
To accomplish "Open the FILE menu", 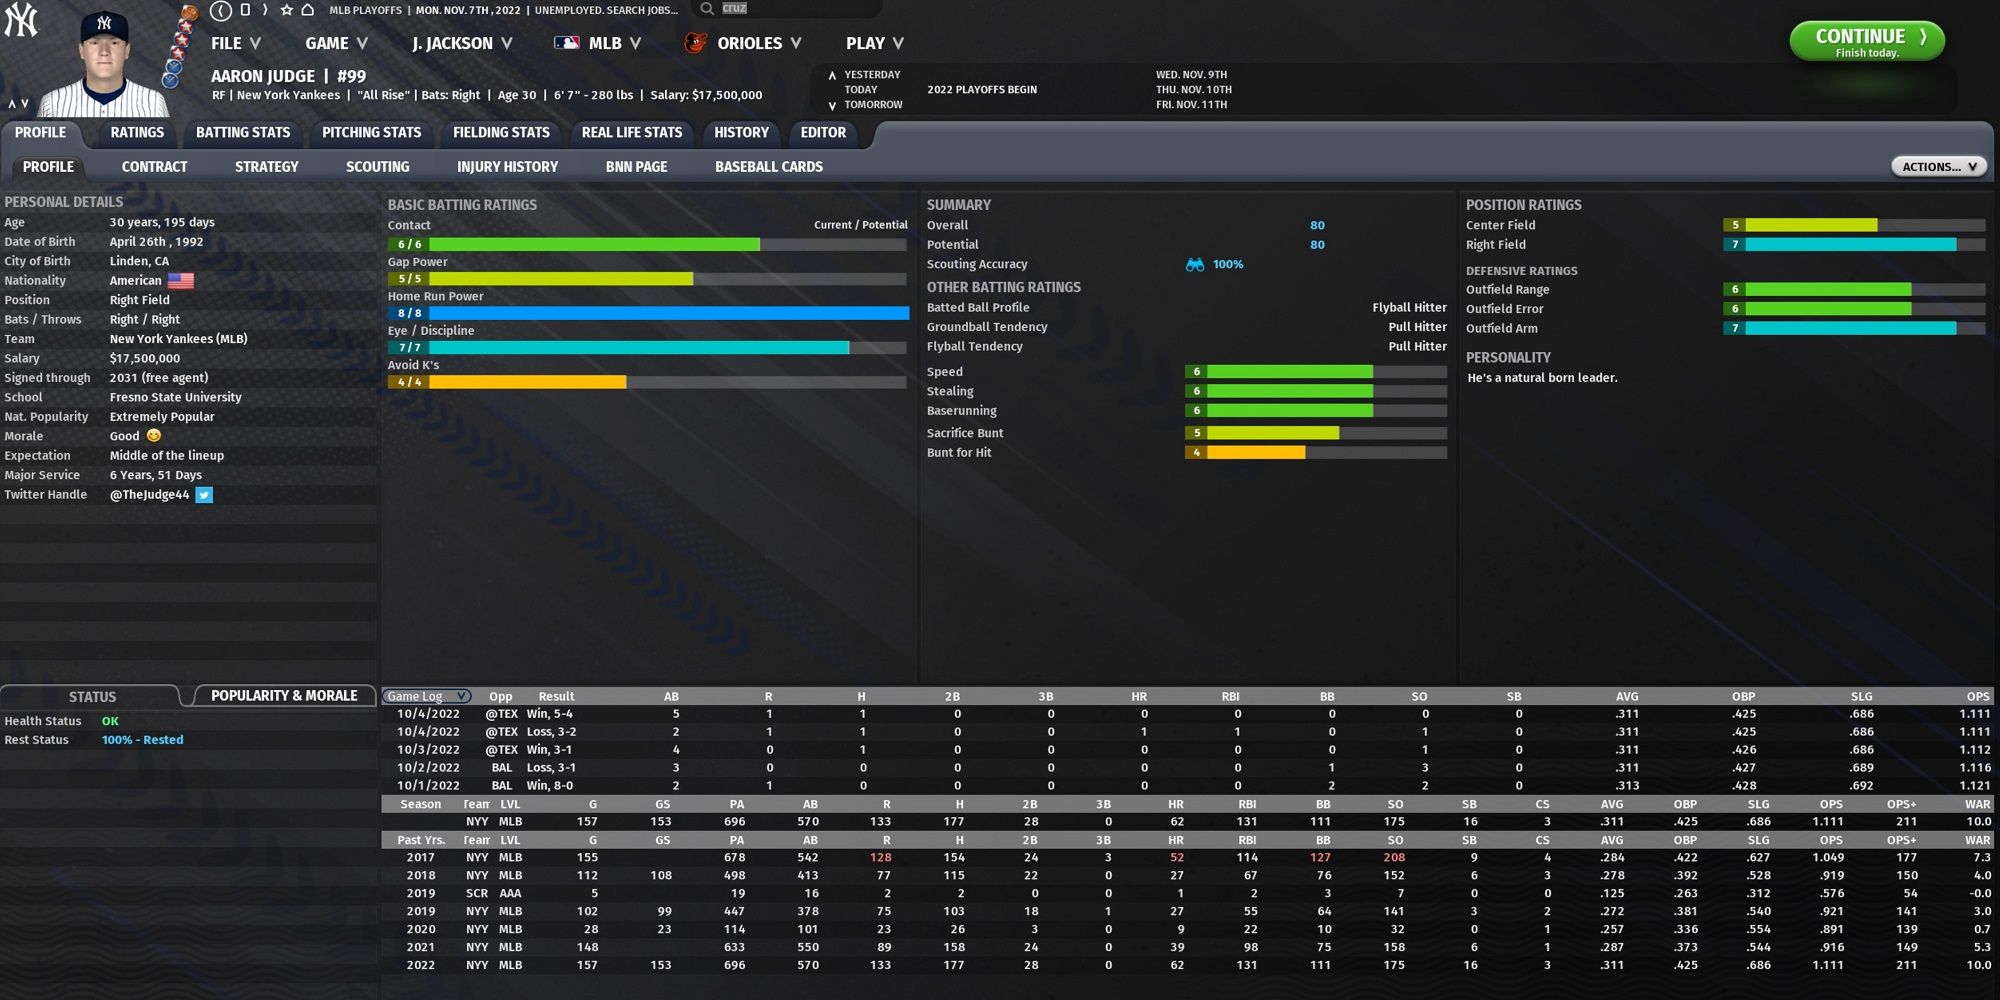I will [x=236, y=43].
